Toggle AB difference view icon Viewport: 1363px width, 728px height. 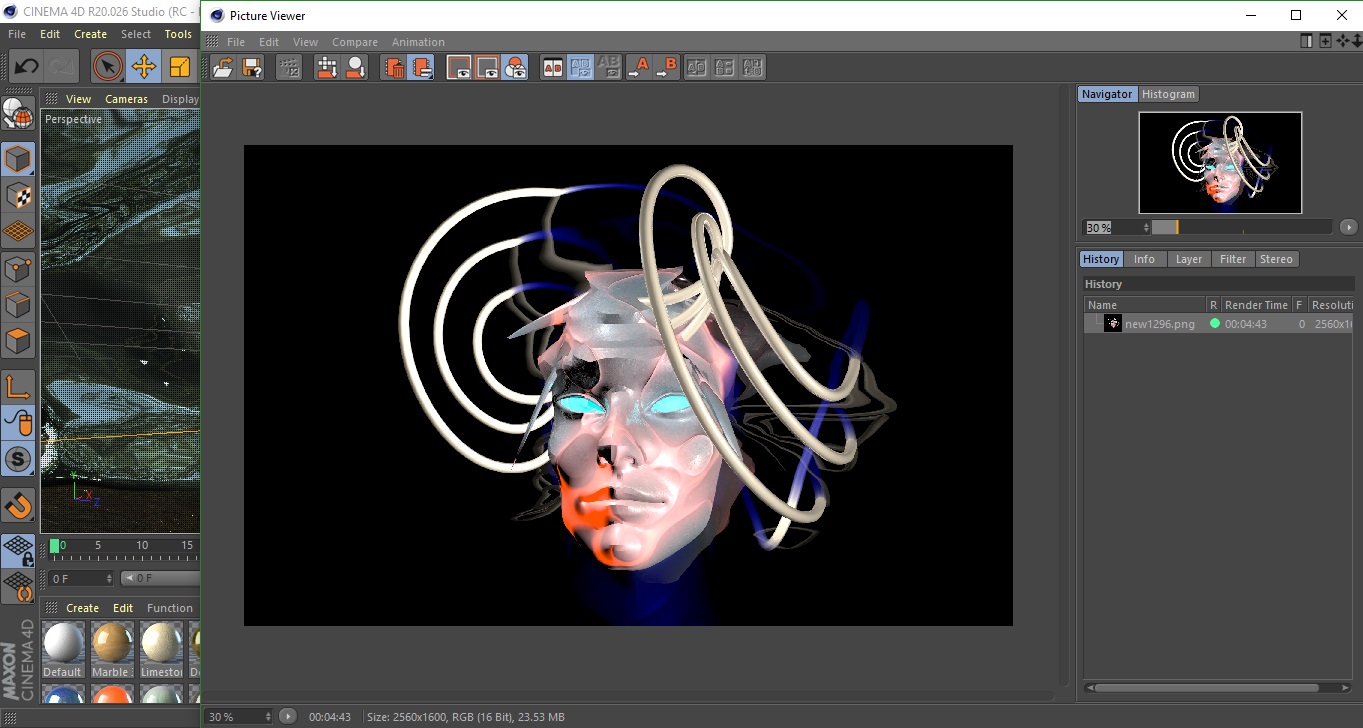tap(581, 67)
